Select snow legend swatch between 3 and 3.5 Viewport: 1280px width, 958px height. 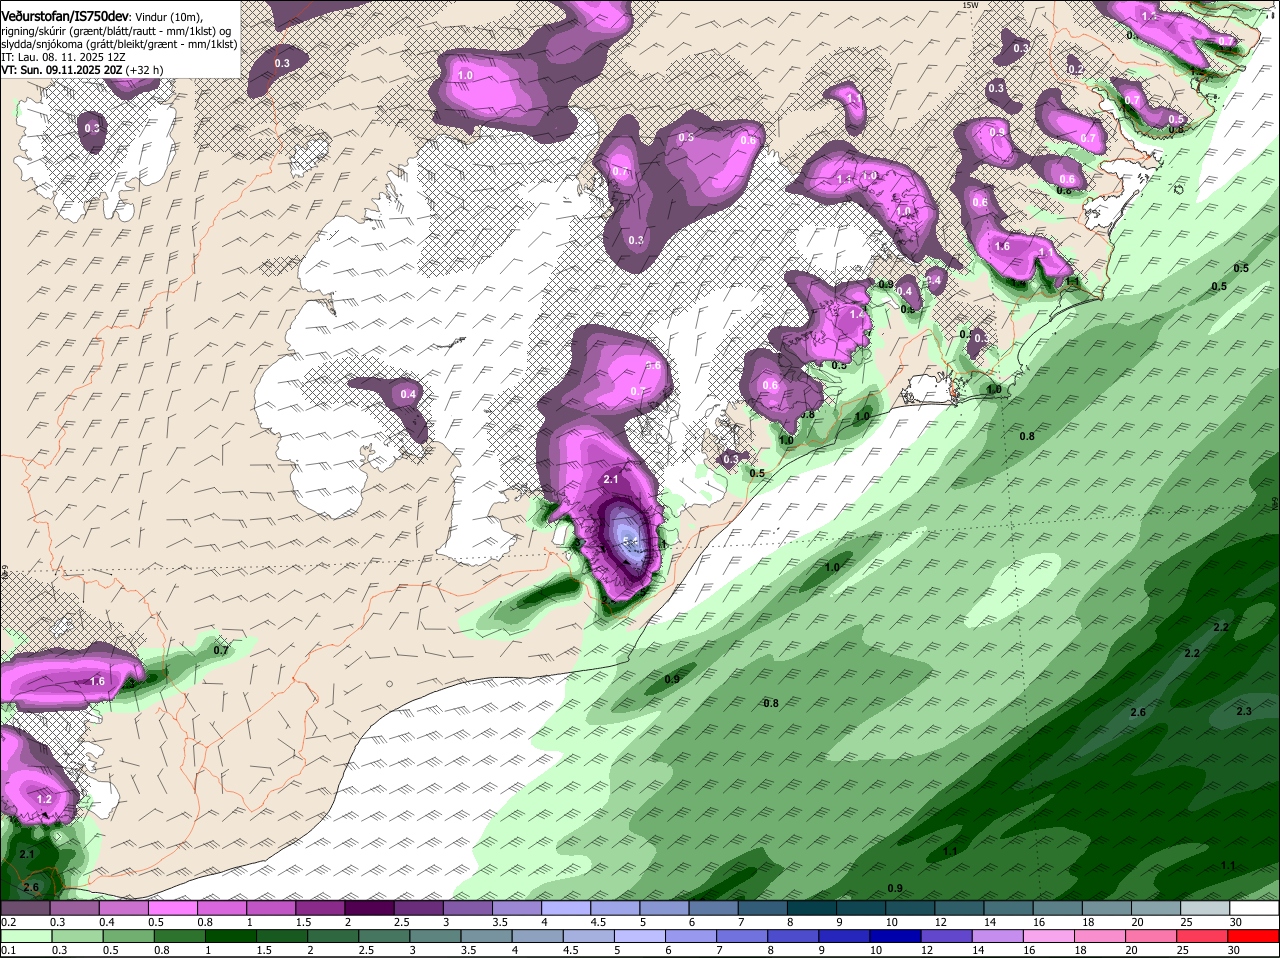point(467,907)
